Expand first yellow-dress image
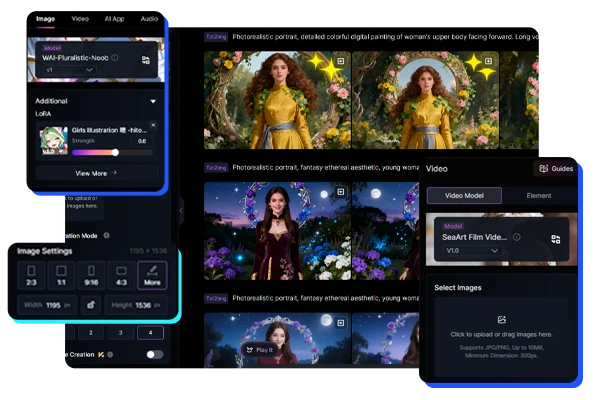The width and height of the screenshot is (600, 400). click(340, 61)
